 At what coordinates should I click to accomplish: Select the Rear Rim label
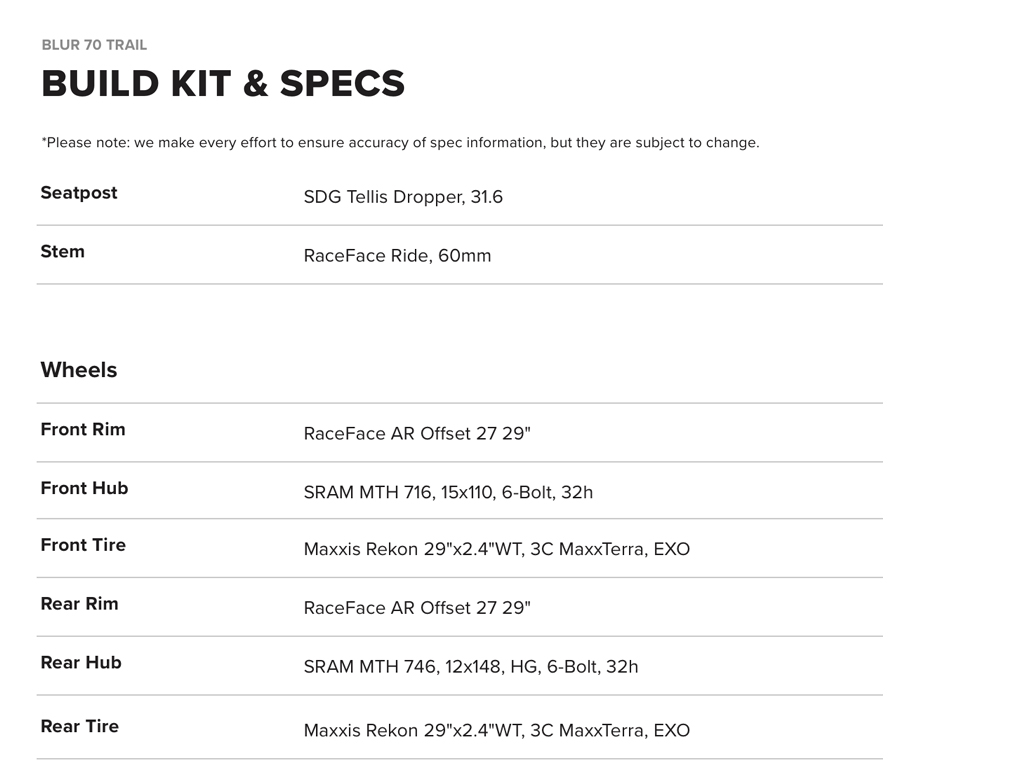[x=79, y=604]
